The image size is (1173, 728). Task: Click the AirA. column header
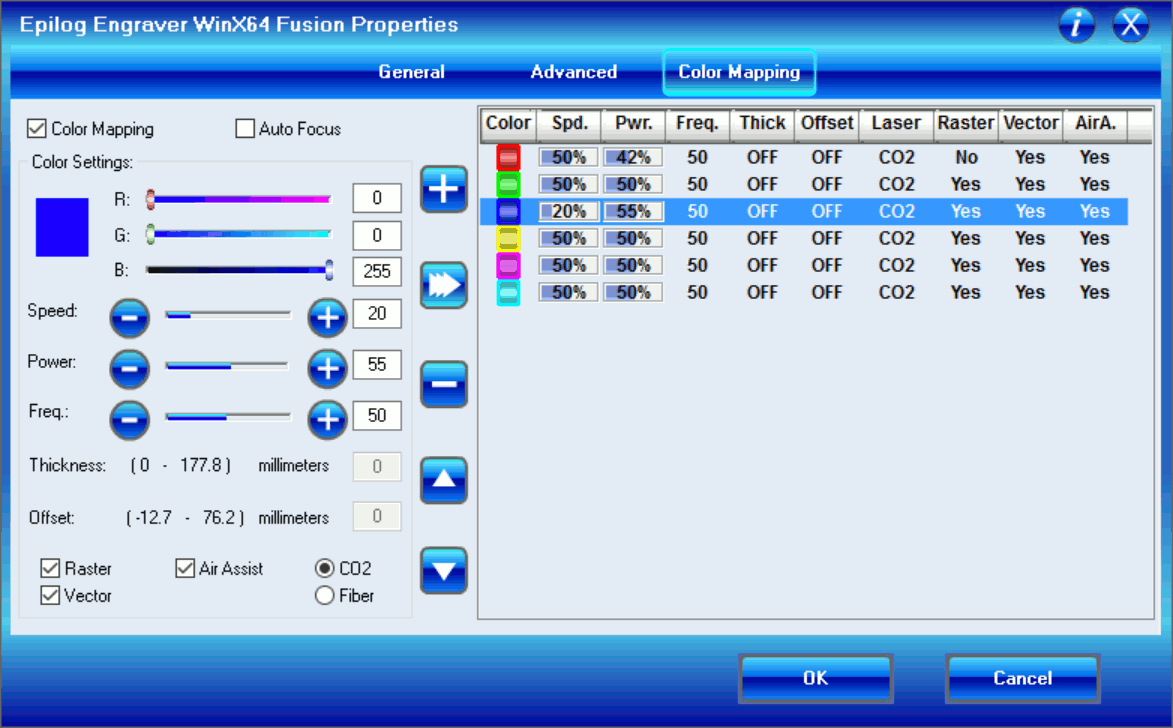pyautogui.click(x=1095, y=124)
